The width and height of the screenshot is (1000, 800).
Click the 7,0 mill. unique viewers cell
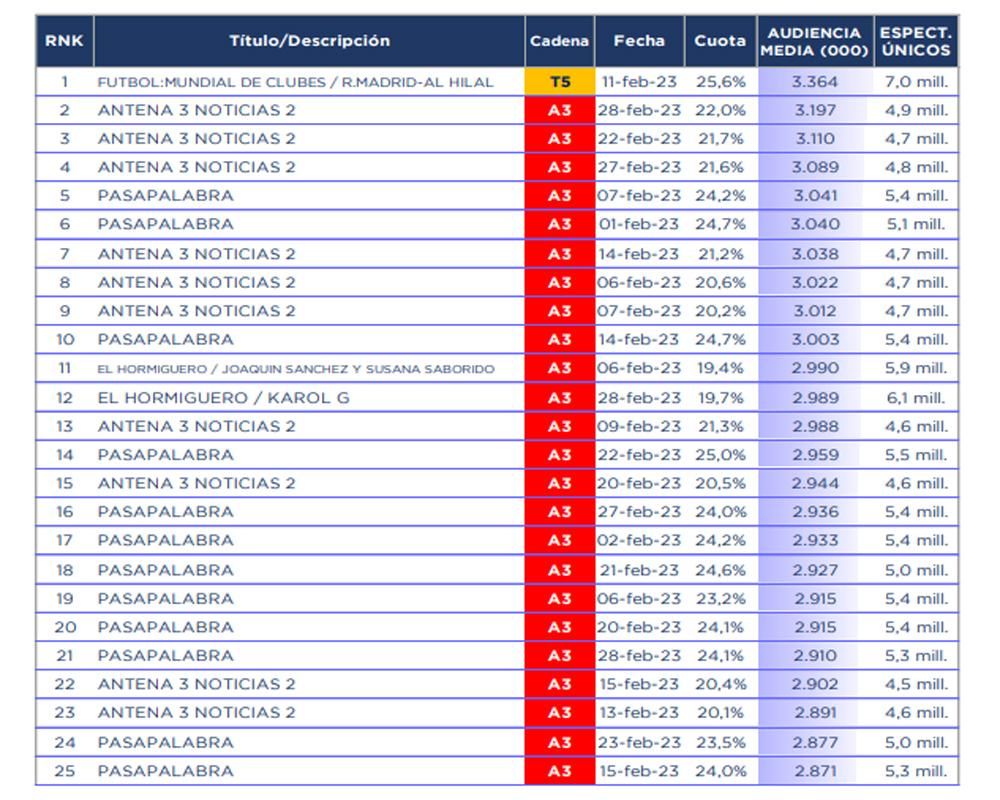(916, 82)
